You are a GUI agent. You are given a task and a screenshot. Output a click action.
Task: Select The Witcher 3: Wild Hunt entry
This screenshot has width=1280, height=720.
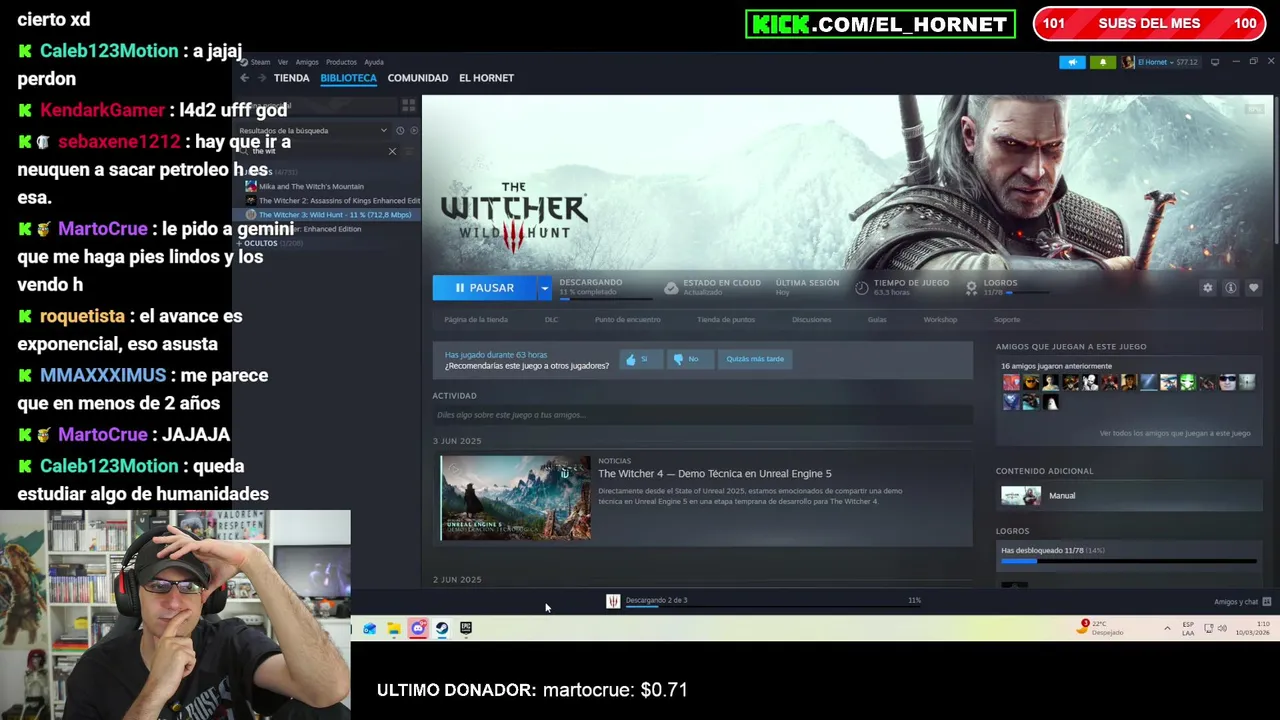click(x=328, y=215)
